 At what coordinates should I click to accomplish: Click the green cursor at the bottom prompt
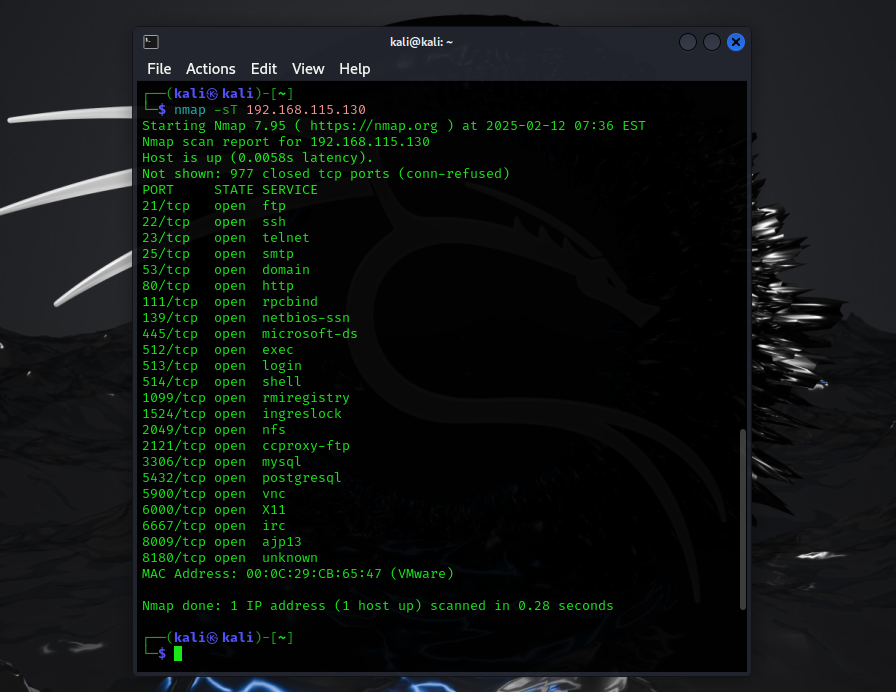(178, 654)
